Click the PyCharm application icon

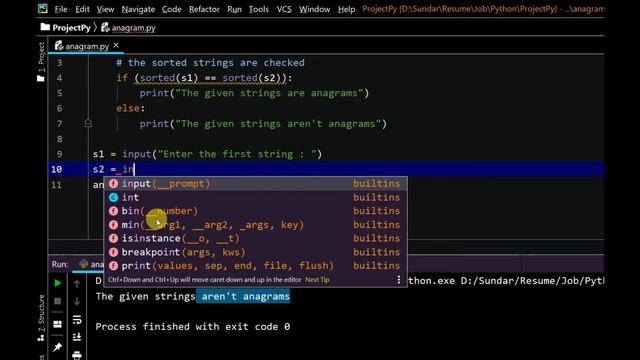(43, 9)
